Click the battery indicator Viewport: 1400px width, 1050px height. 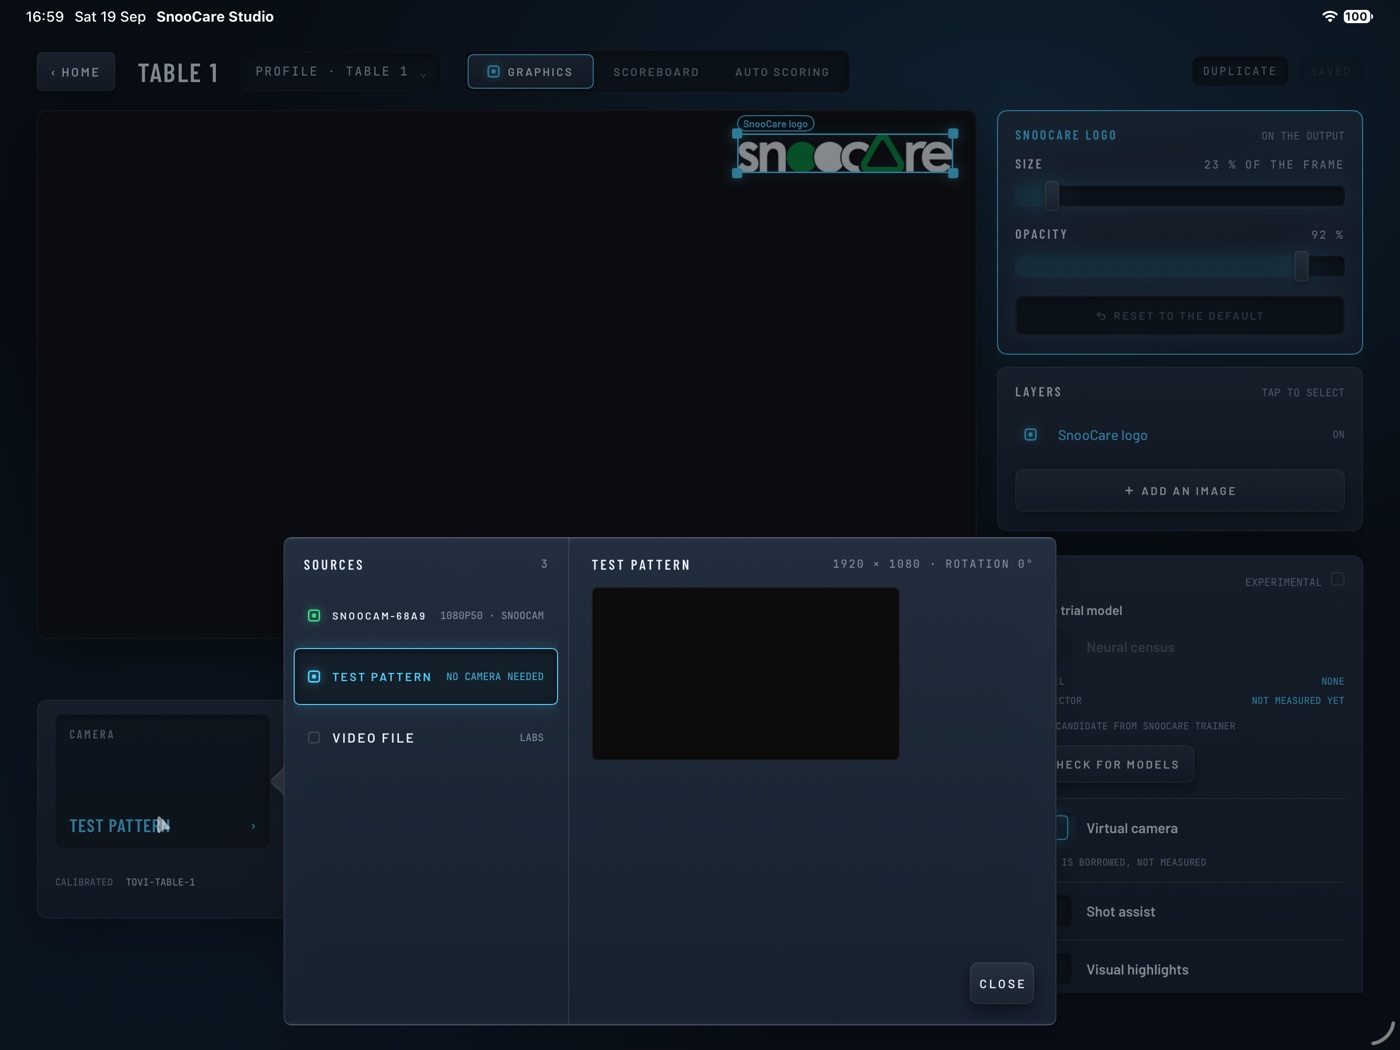coord(1358,17)
